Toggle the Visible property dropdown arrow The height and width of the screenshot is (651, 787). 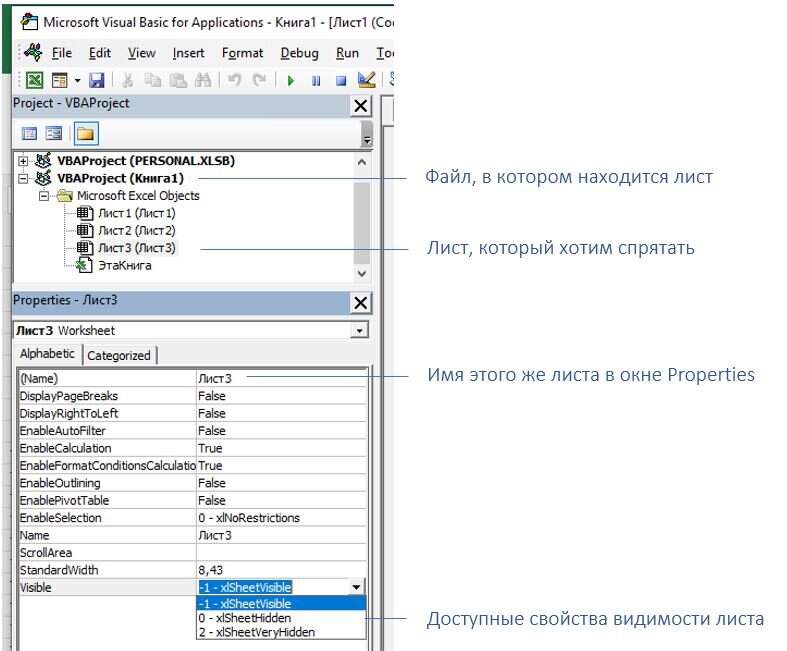(356, 587)
